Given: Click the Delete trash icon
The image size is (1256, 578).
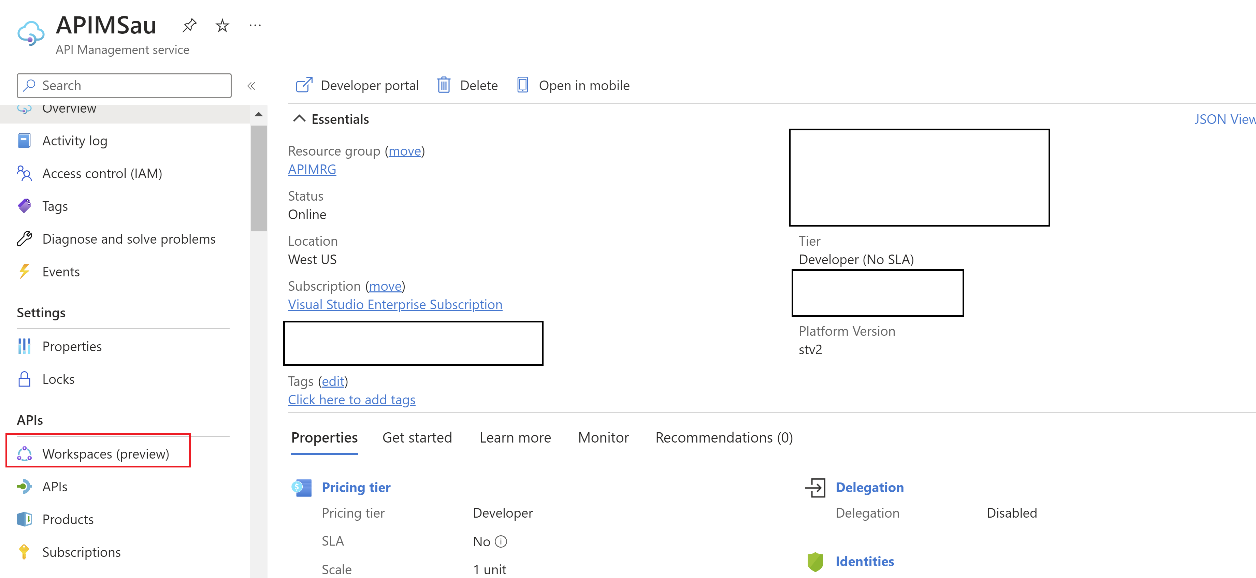Looking at the screenshot, I should click(444, 85).
